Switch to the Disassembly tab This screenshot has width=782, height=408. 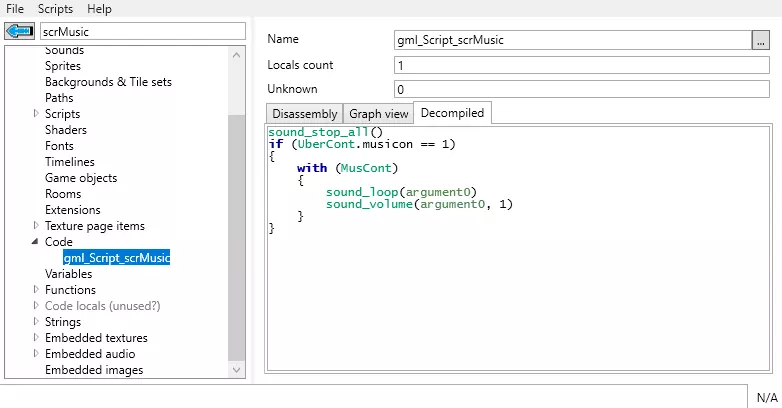pos(304,114)
